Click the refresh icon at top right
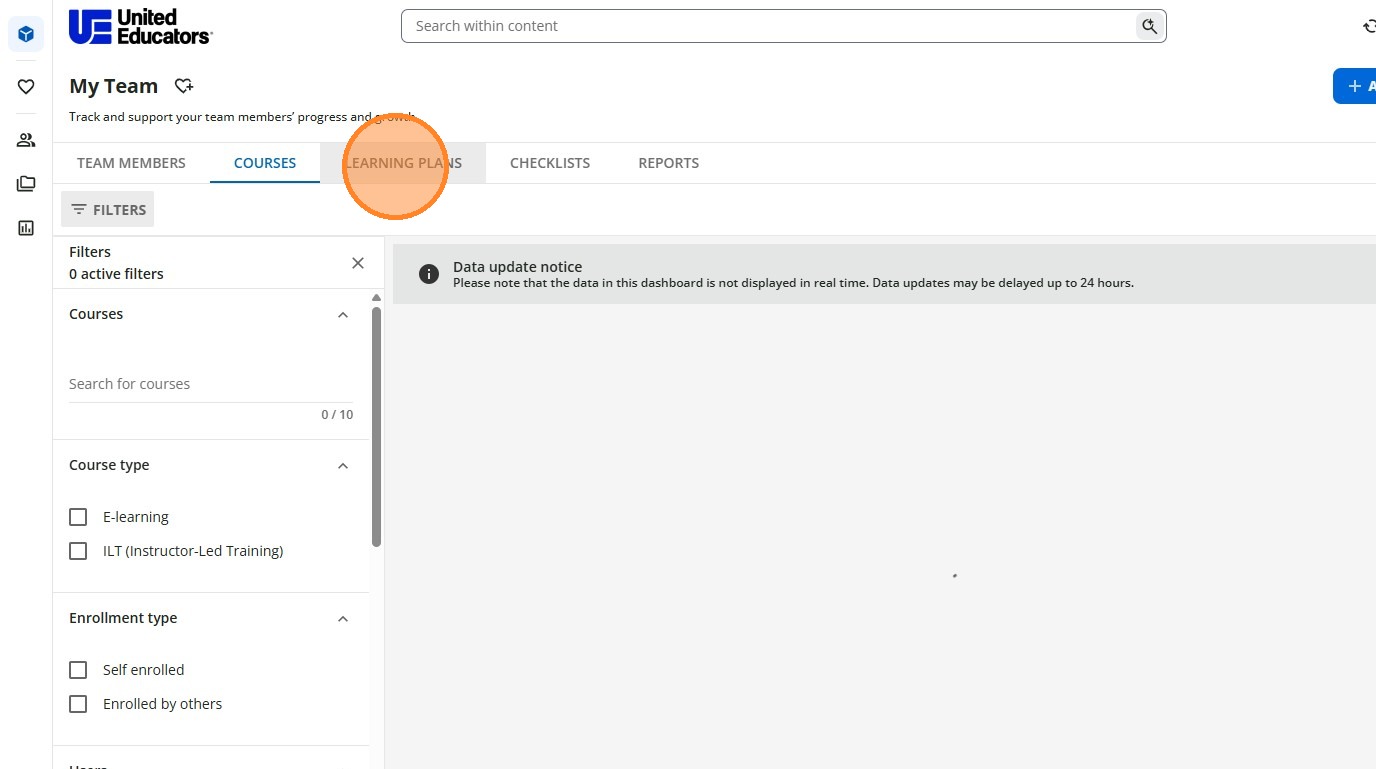 [1369, 26]
